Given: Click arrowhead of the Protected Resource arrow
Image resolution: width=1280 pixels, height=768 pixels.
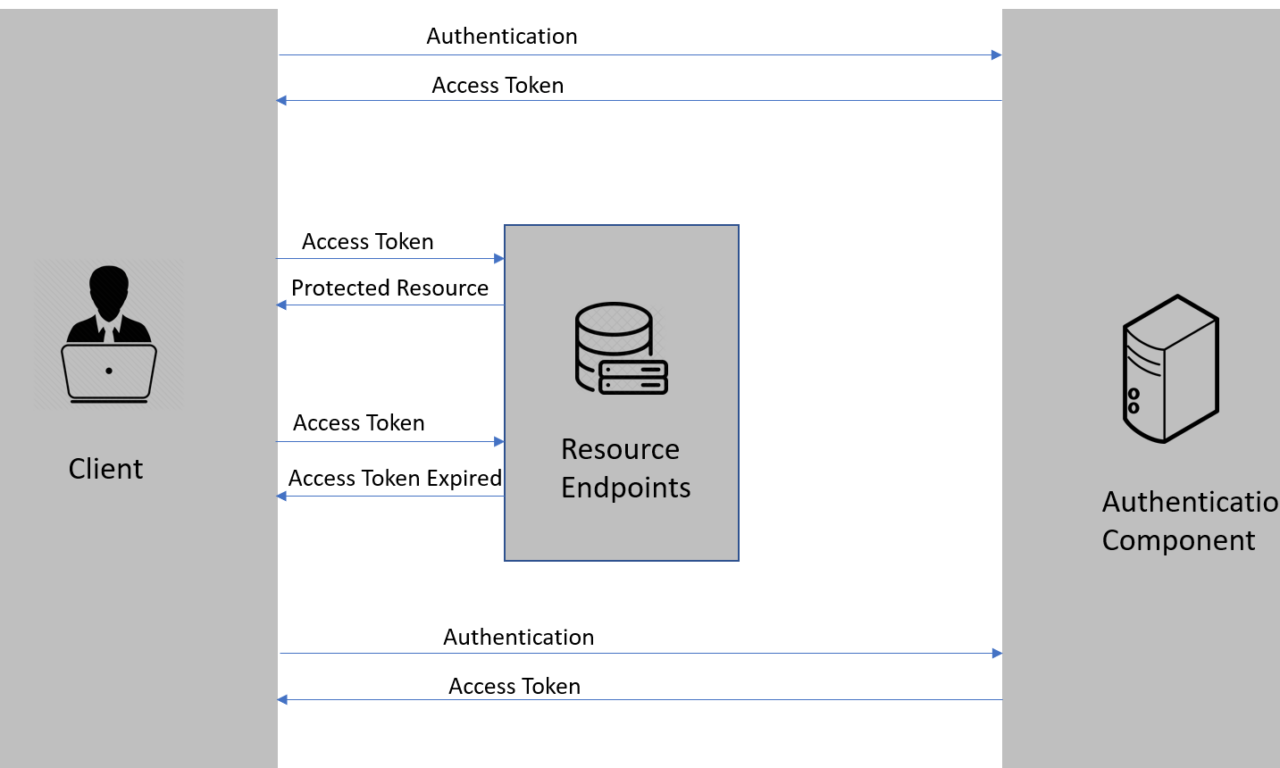Looking at the screenshot, I should pos(282,305).
